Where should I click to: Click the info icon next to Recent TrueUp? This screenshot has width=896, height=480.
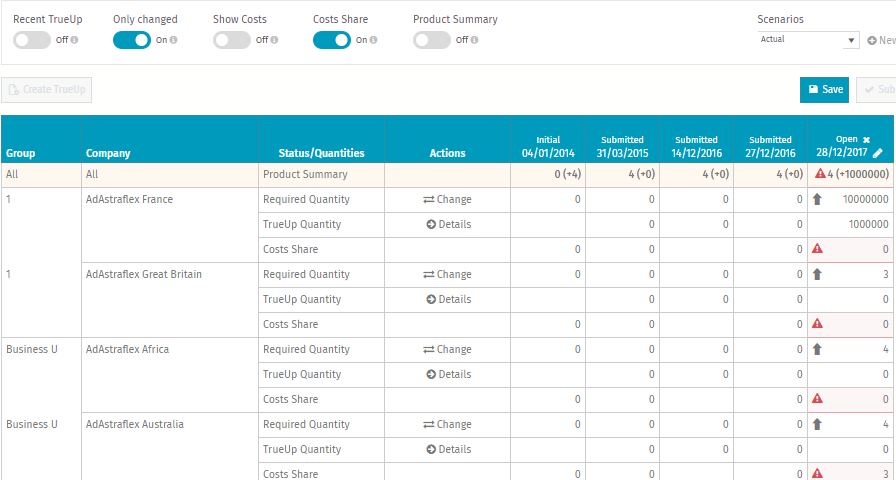[75, 41]
